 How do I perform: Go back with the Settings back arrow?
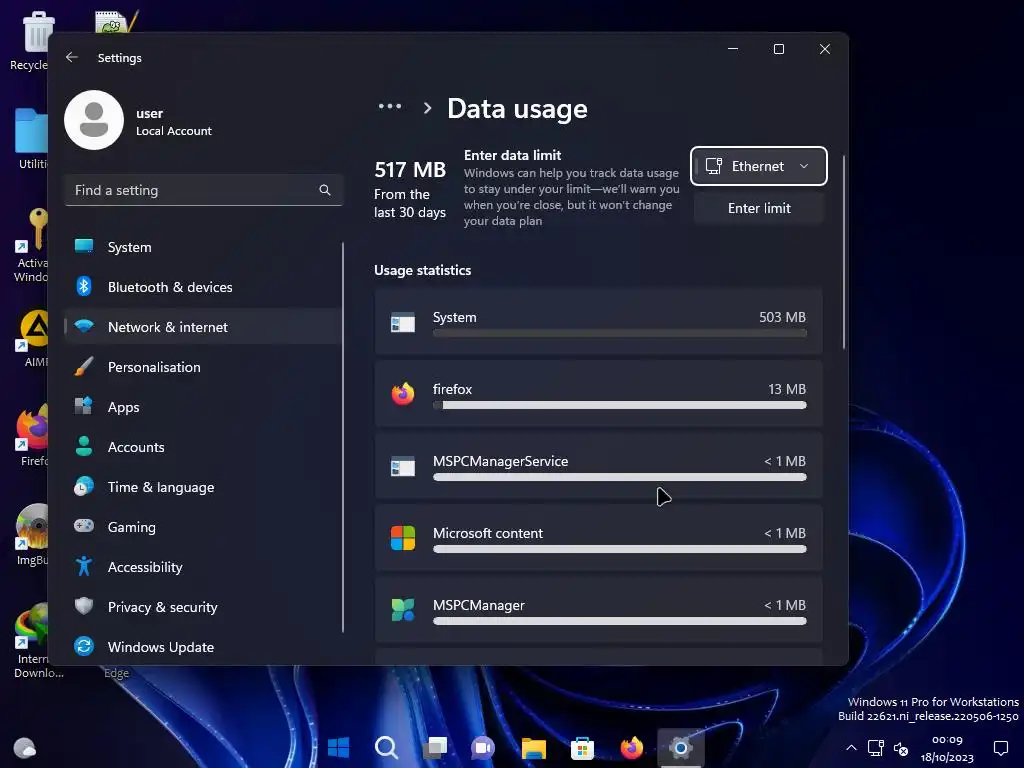(72, 57)
